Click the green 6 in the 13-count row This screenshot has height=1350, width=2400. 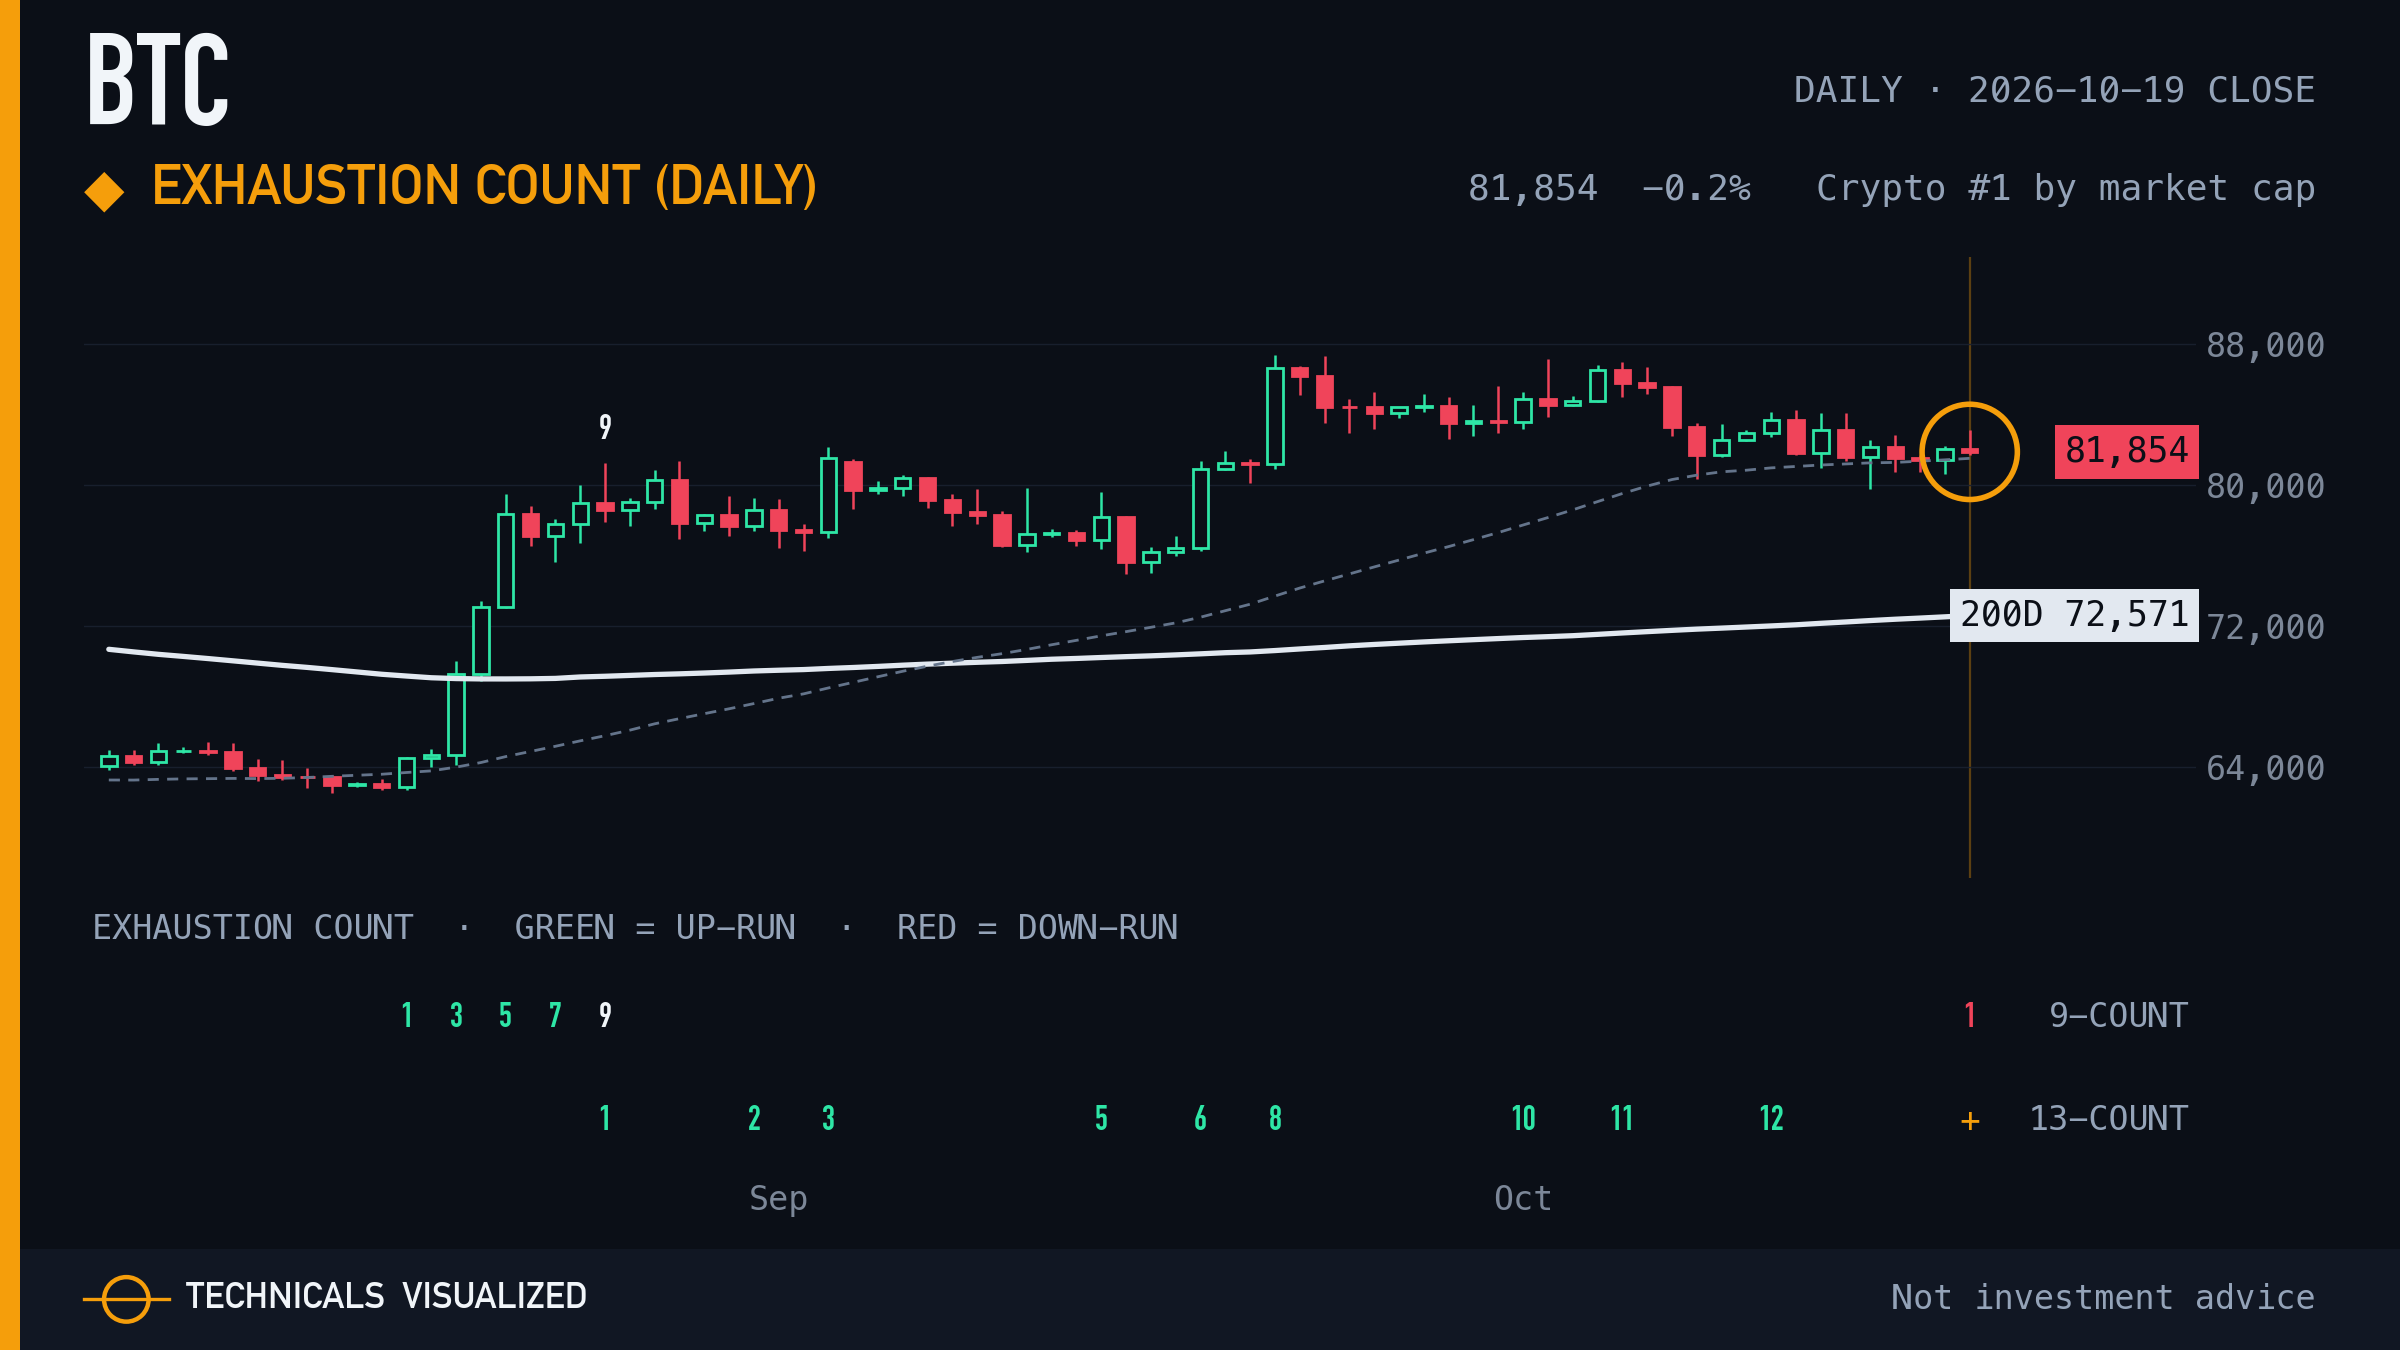pos(1200,1119)
